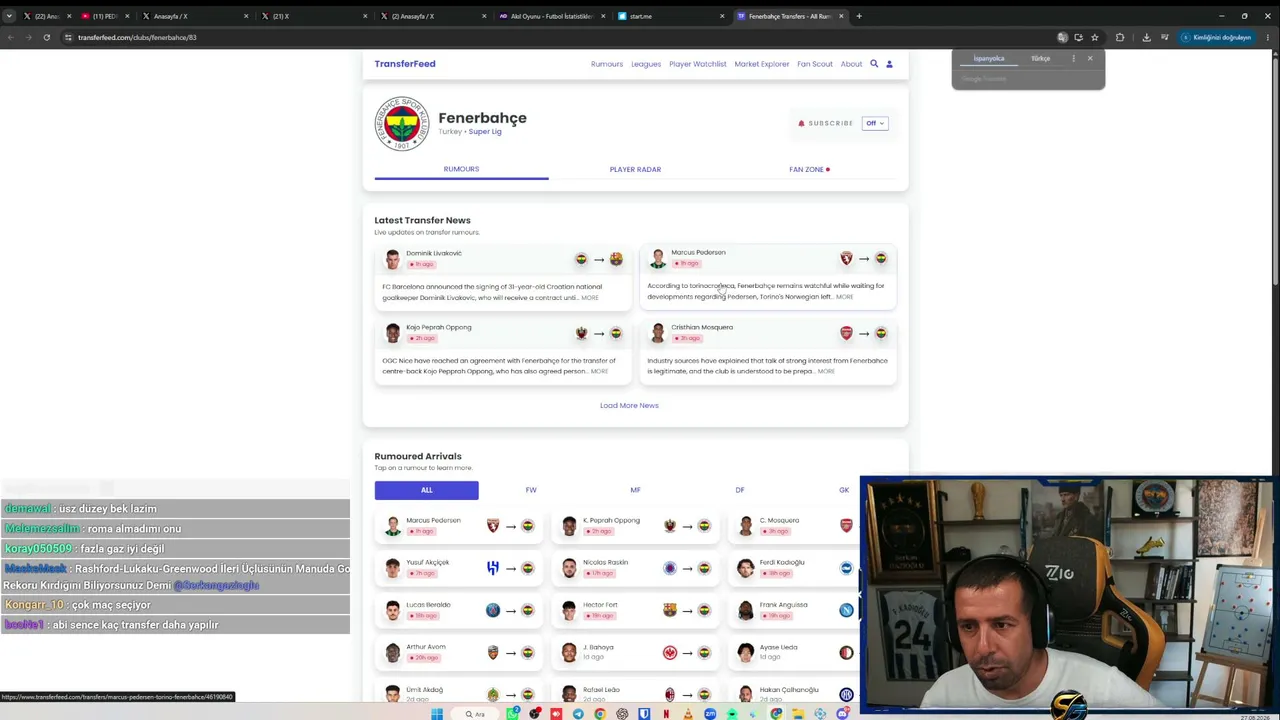Expand MORE on the Cristhian Mosquera news

point(826,372)
